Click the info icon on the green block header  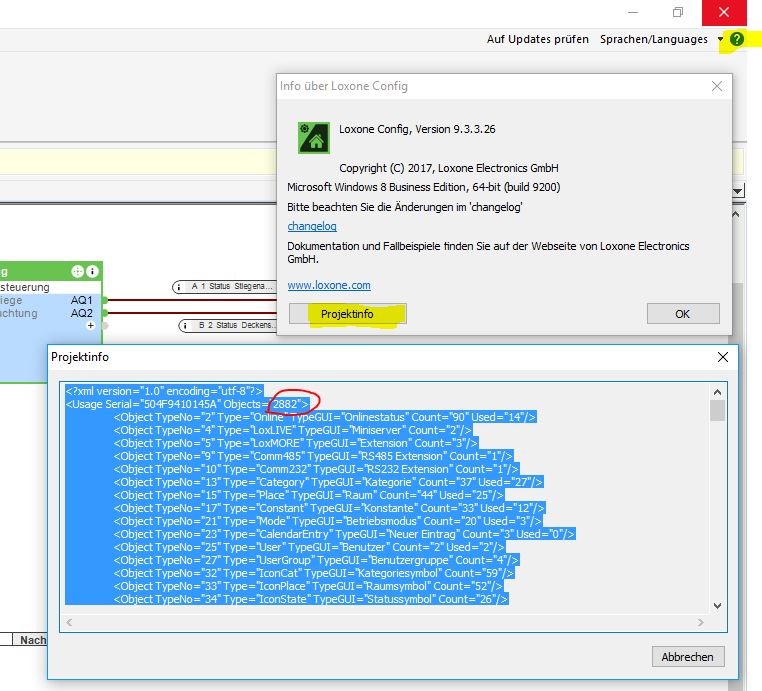(92, 271)
